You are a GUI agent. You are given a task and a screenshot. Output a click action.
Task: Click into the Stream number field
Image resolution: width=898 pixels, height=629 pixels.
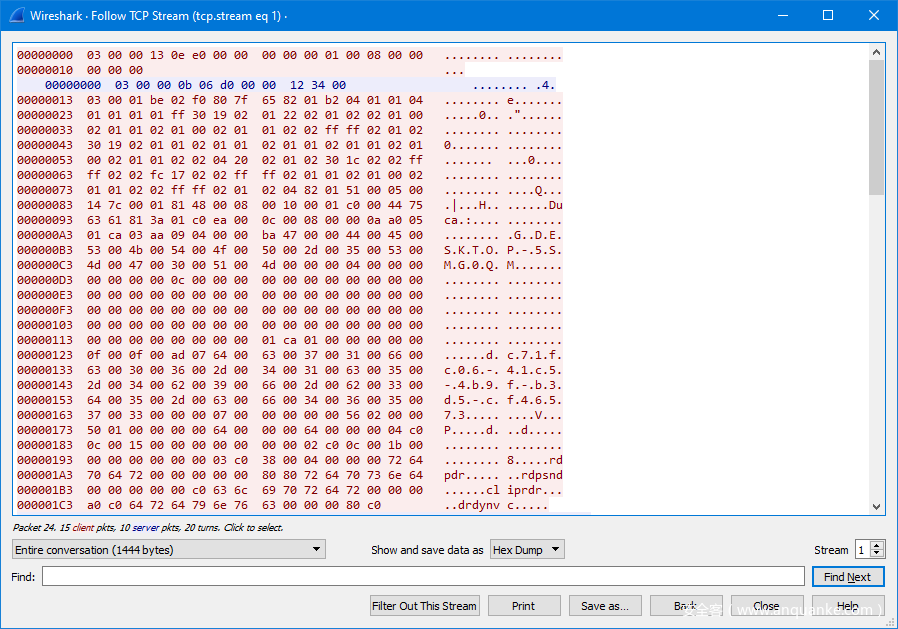click(862, 549)
